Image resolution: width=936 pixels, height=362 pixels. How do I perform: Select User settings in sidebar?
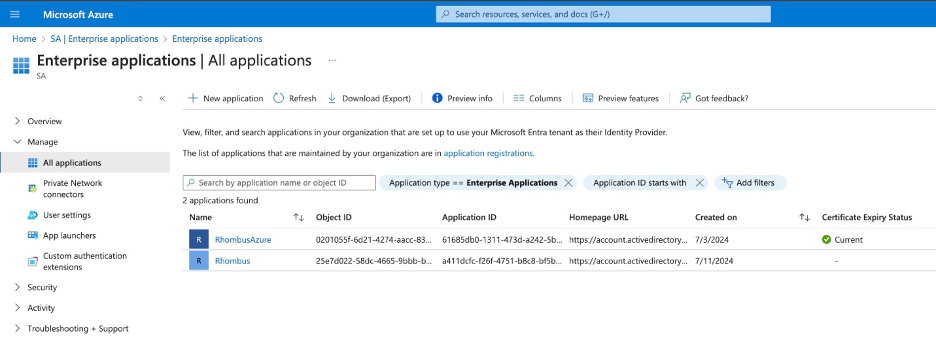tap(67, 215)
